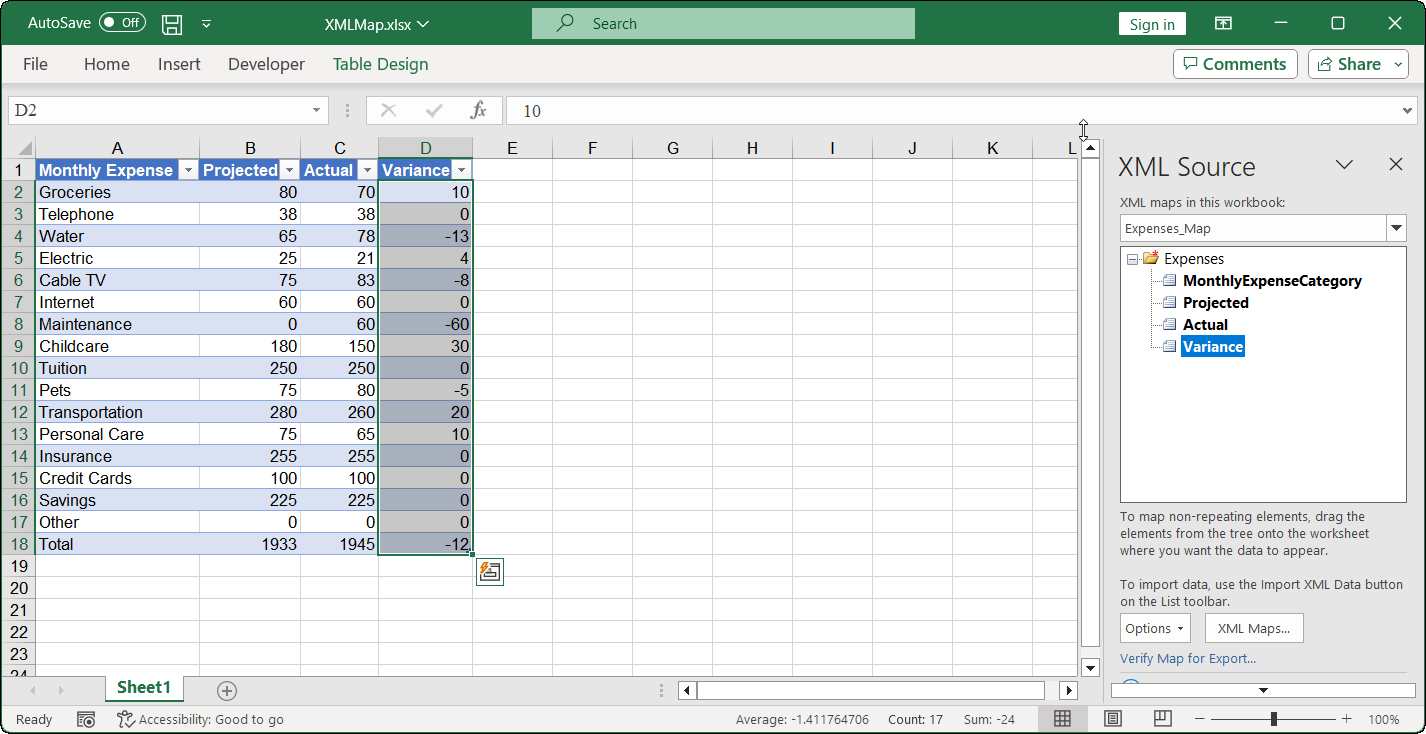The height and width of the screenshot is (734, 1426).
Task: Close the XML Source pane
Action: 1396,165
